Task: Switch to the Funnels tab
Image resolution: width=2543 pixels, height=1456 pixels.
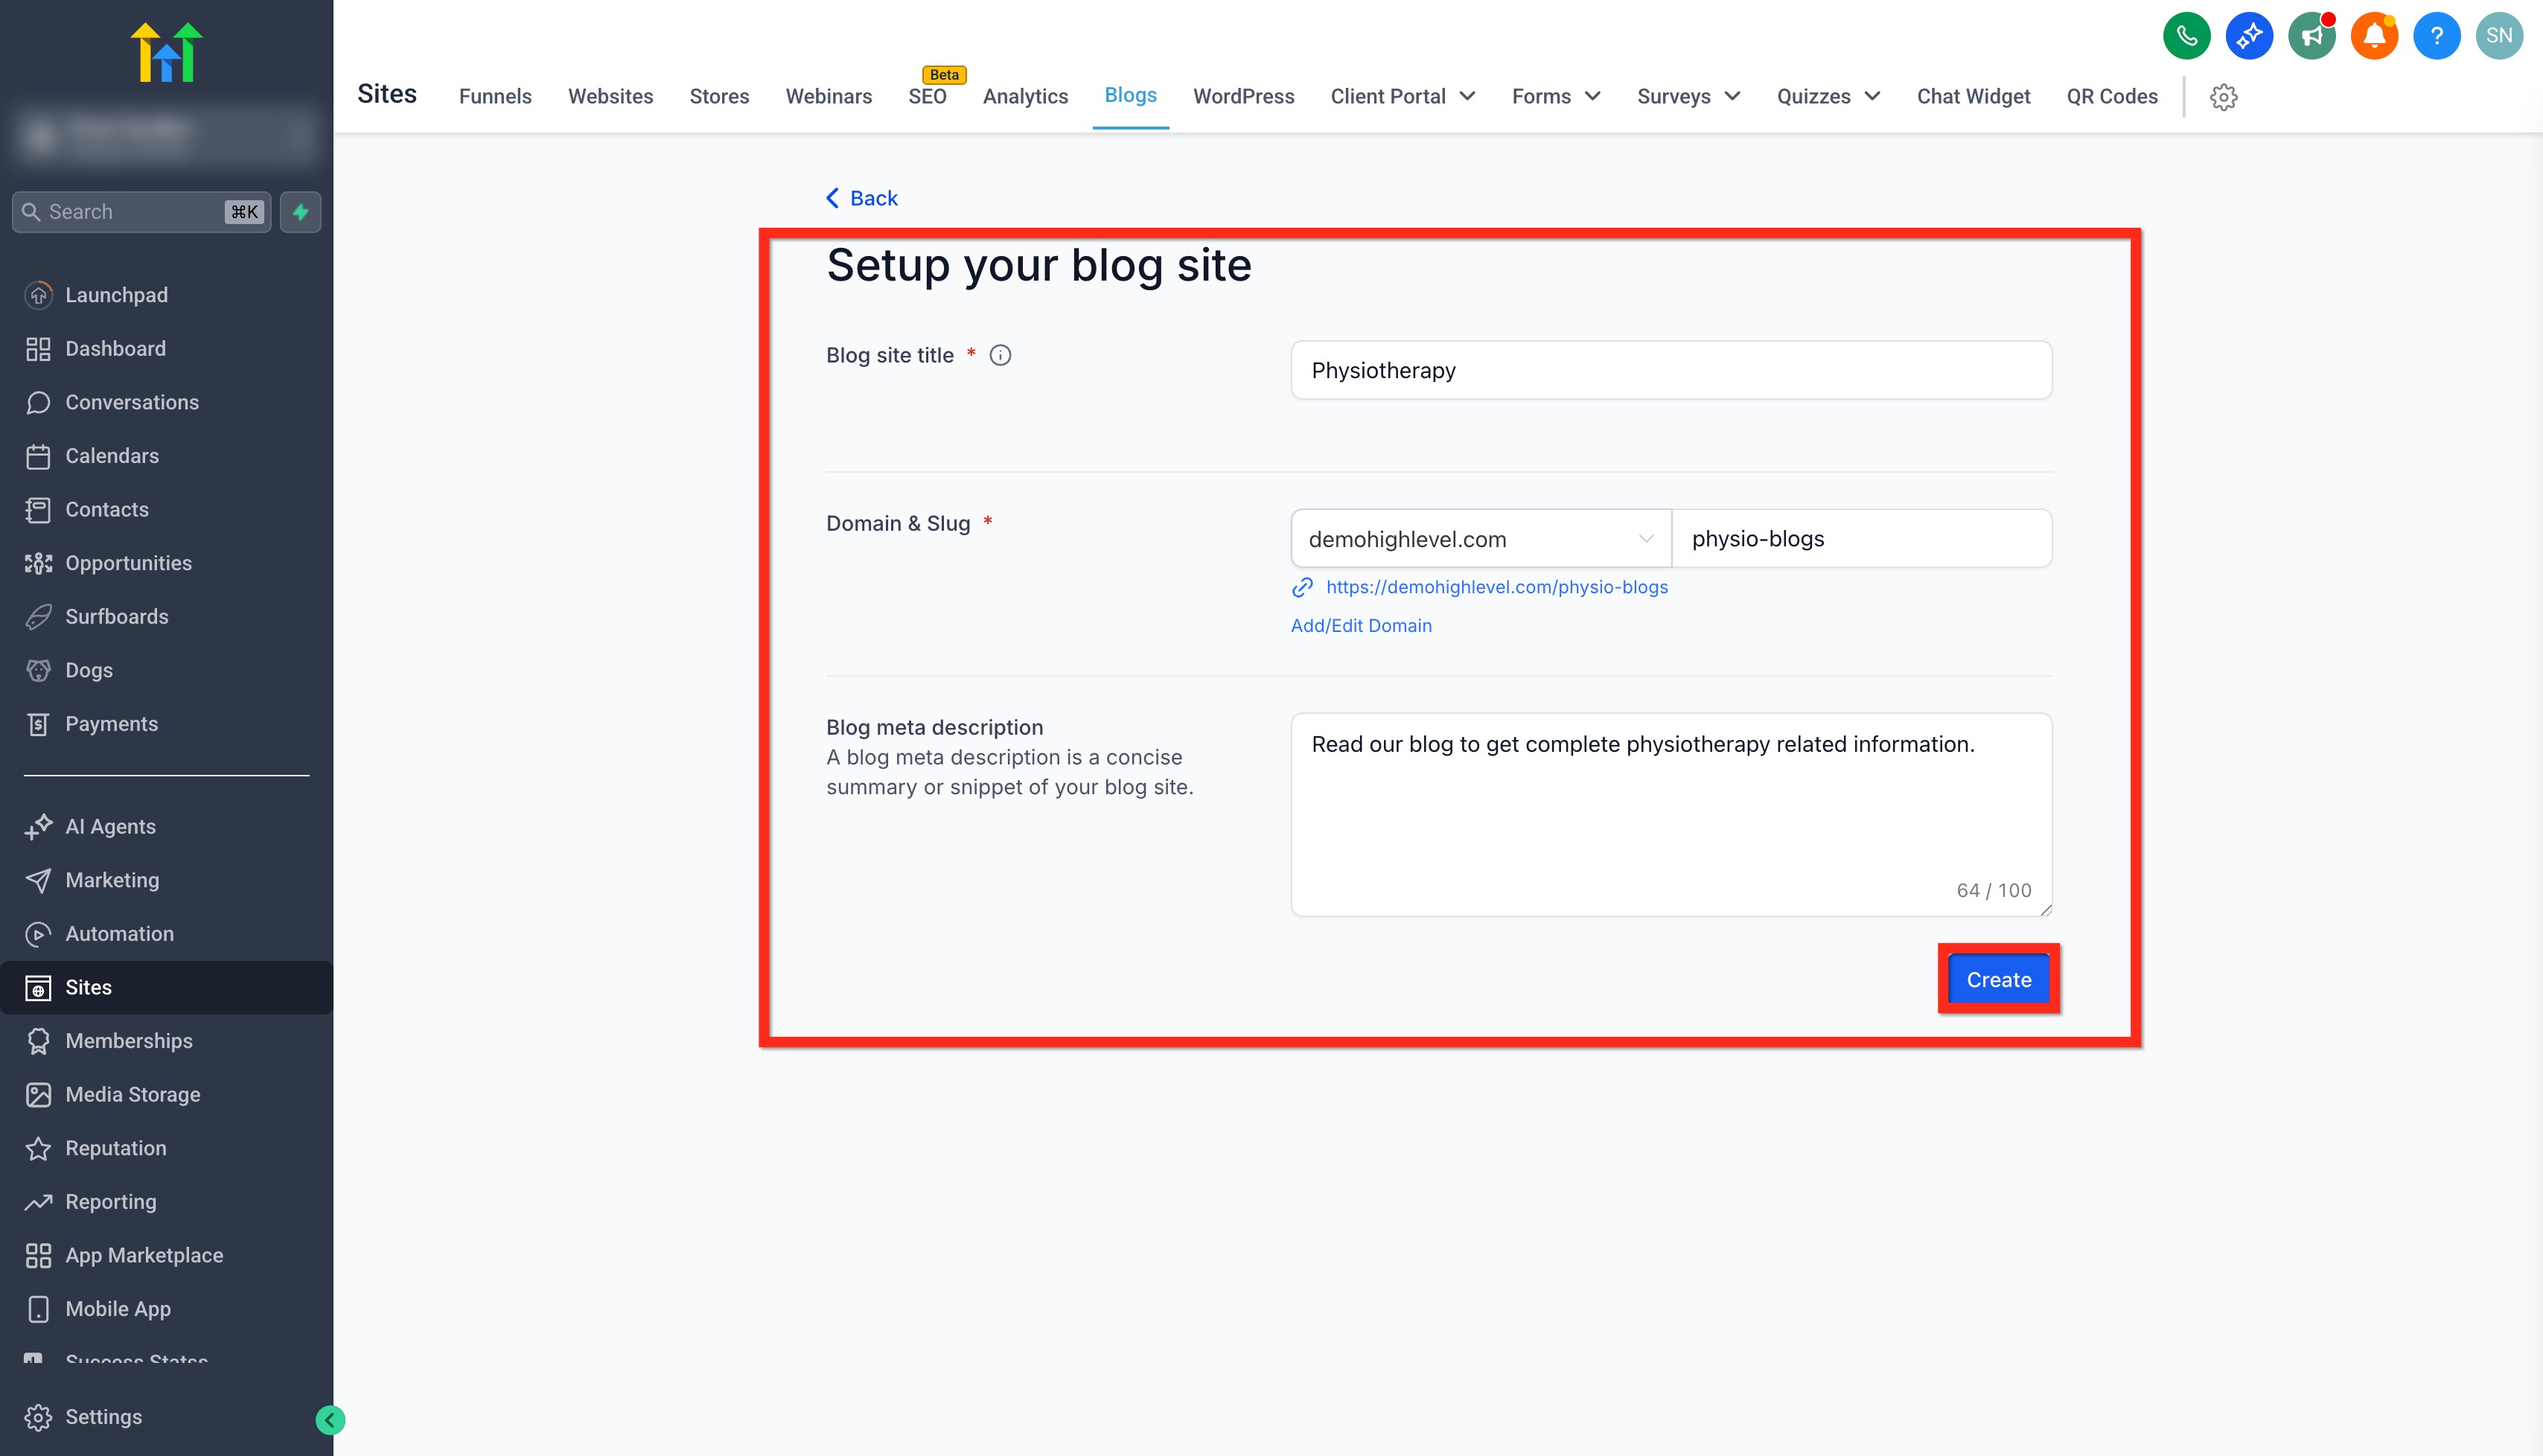Action: (x=495, y=97)
